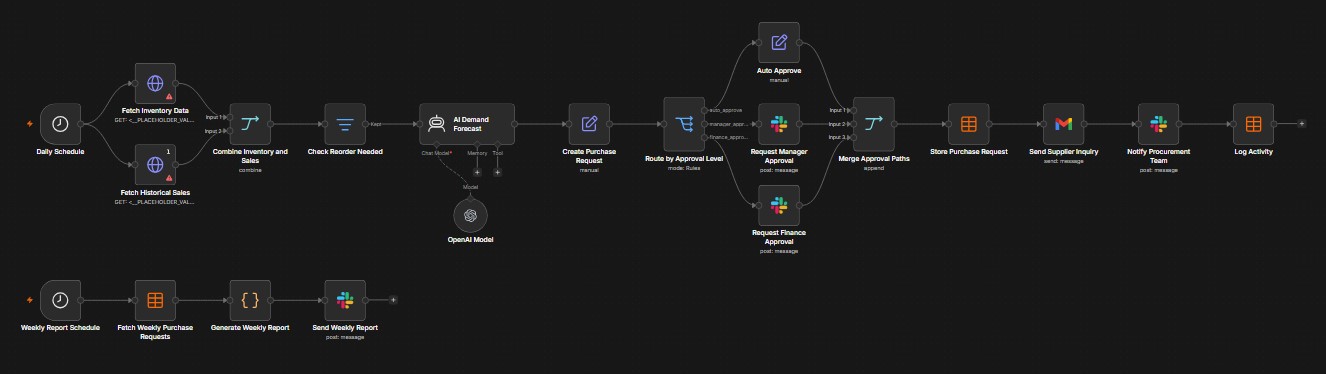Select the Route by Approval Level switch node
The width and height of the screenshot is (1326, 374).
(x=684, y=124)
